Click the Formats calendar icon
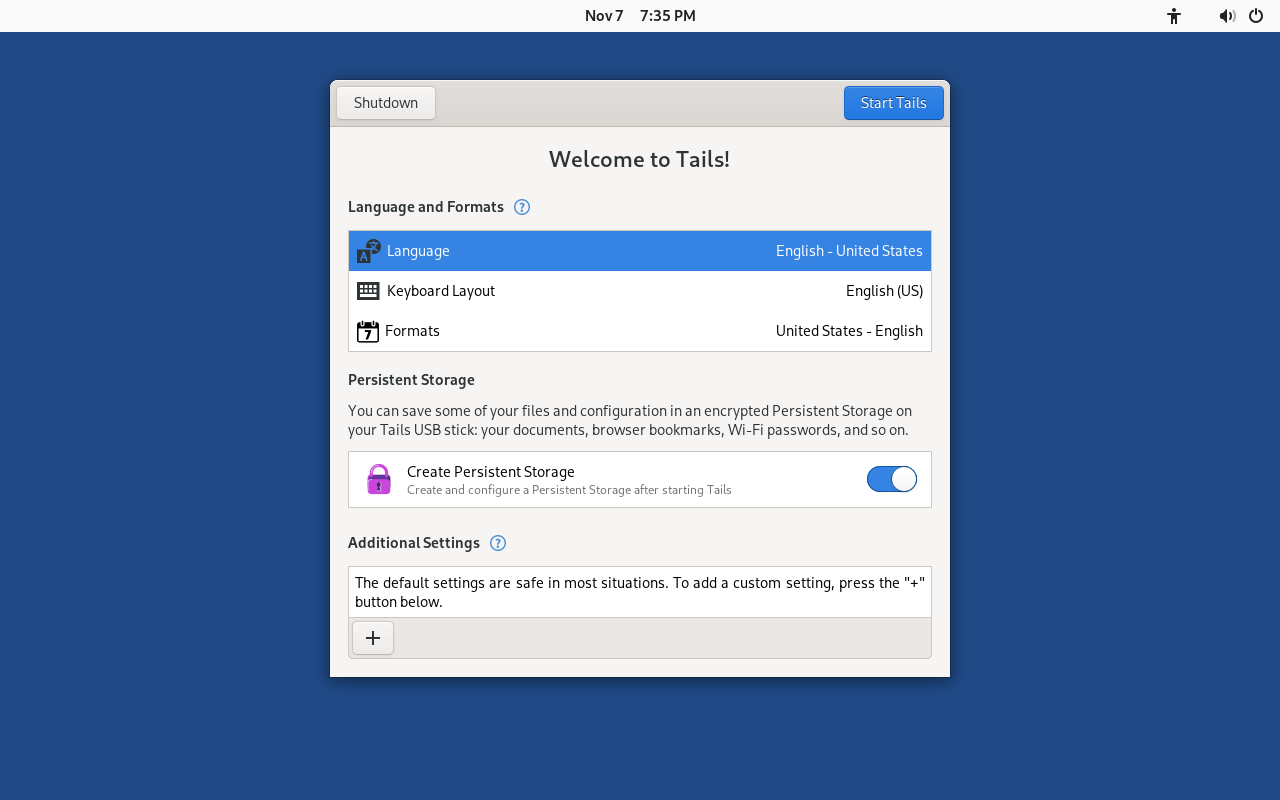The image size is (1280, 800). point(368,331)
